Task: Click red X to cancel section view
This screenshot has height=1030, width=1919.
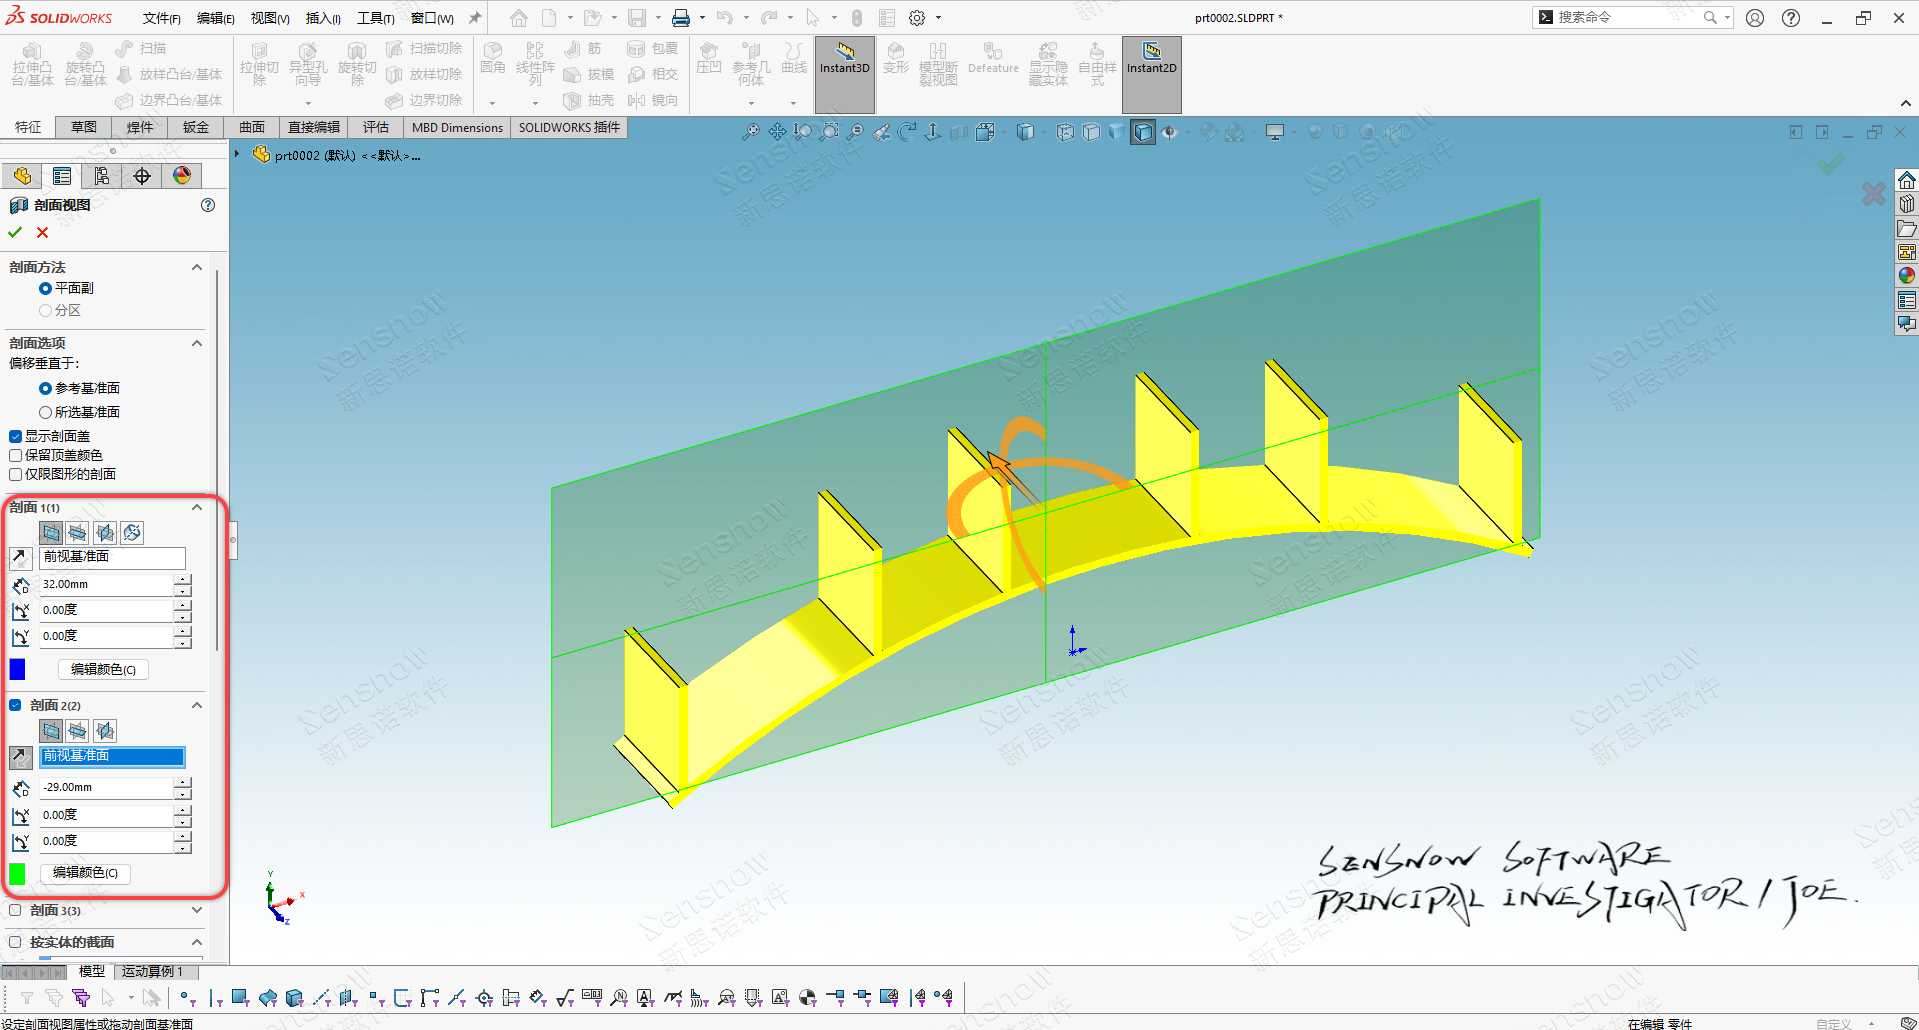Action: point(42,232)
